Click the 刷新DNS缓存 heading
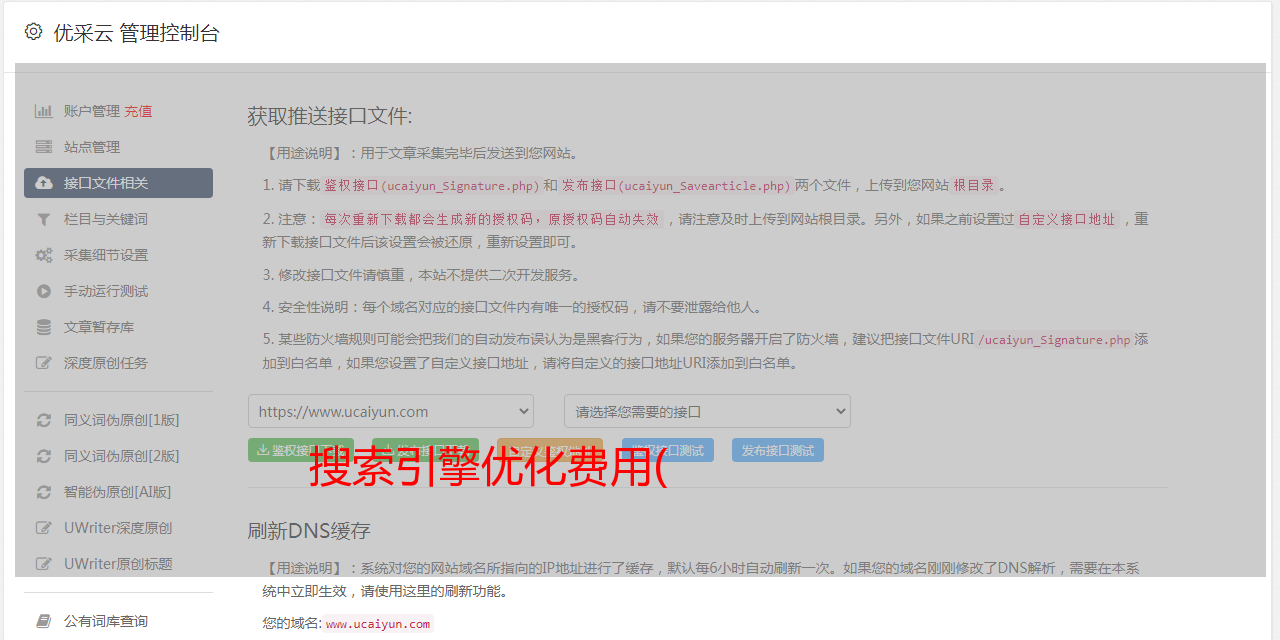 (309, 530)
